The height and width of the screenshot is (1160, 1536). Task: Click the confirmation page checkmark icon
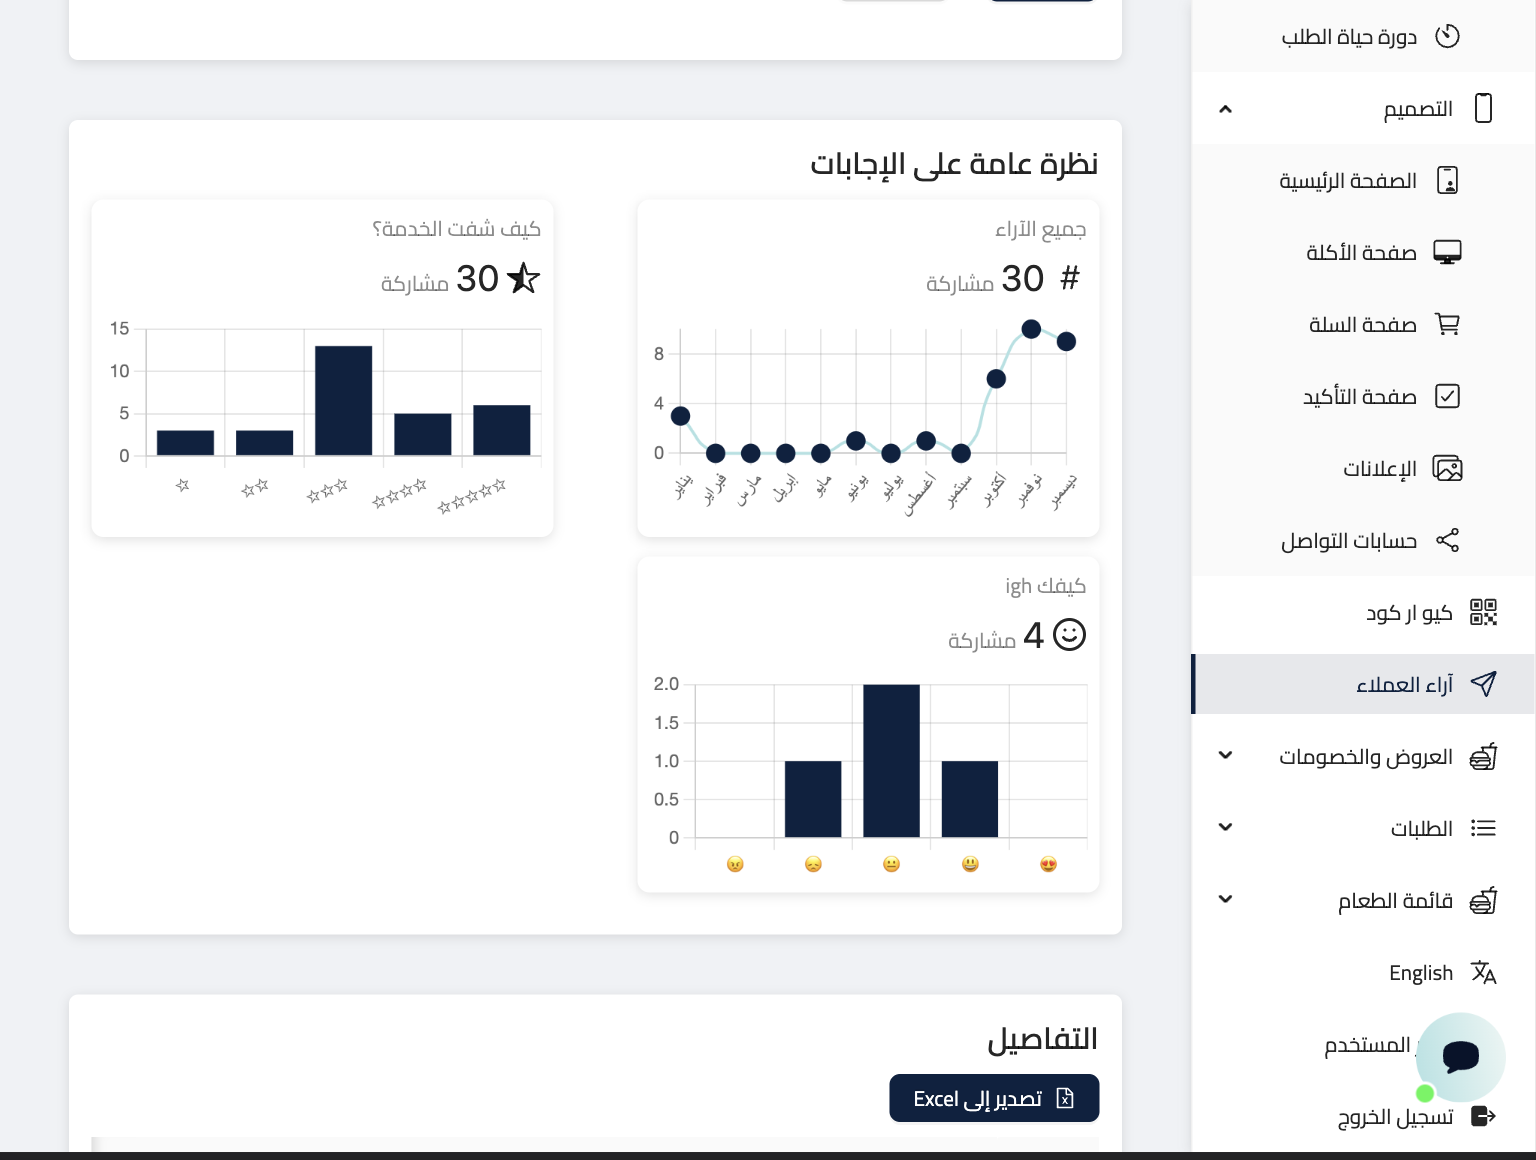pos(1447,396)
